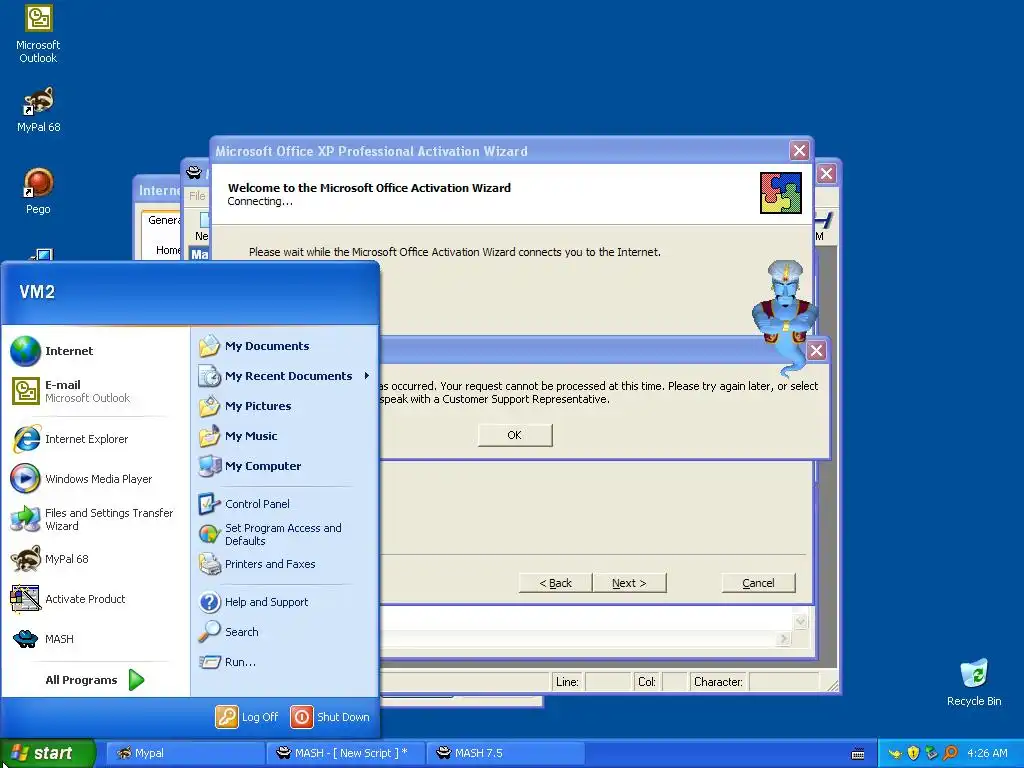This screenshot has width=1024, height=768.
Task: Expand All Programs list
Action: coord(95,680)
